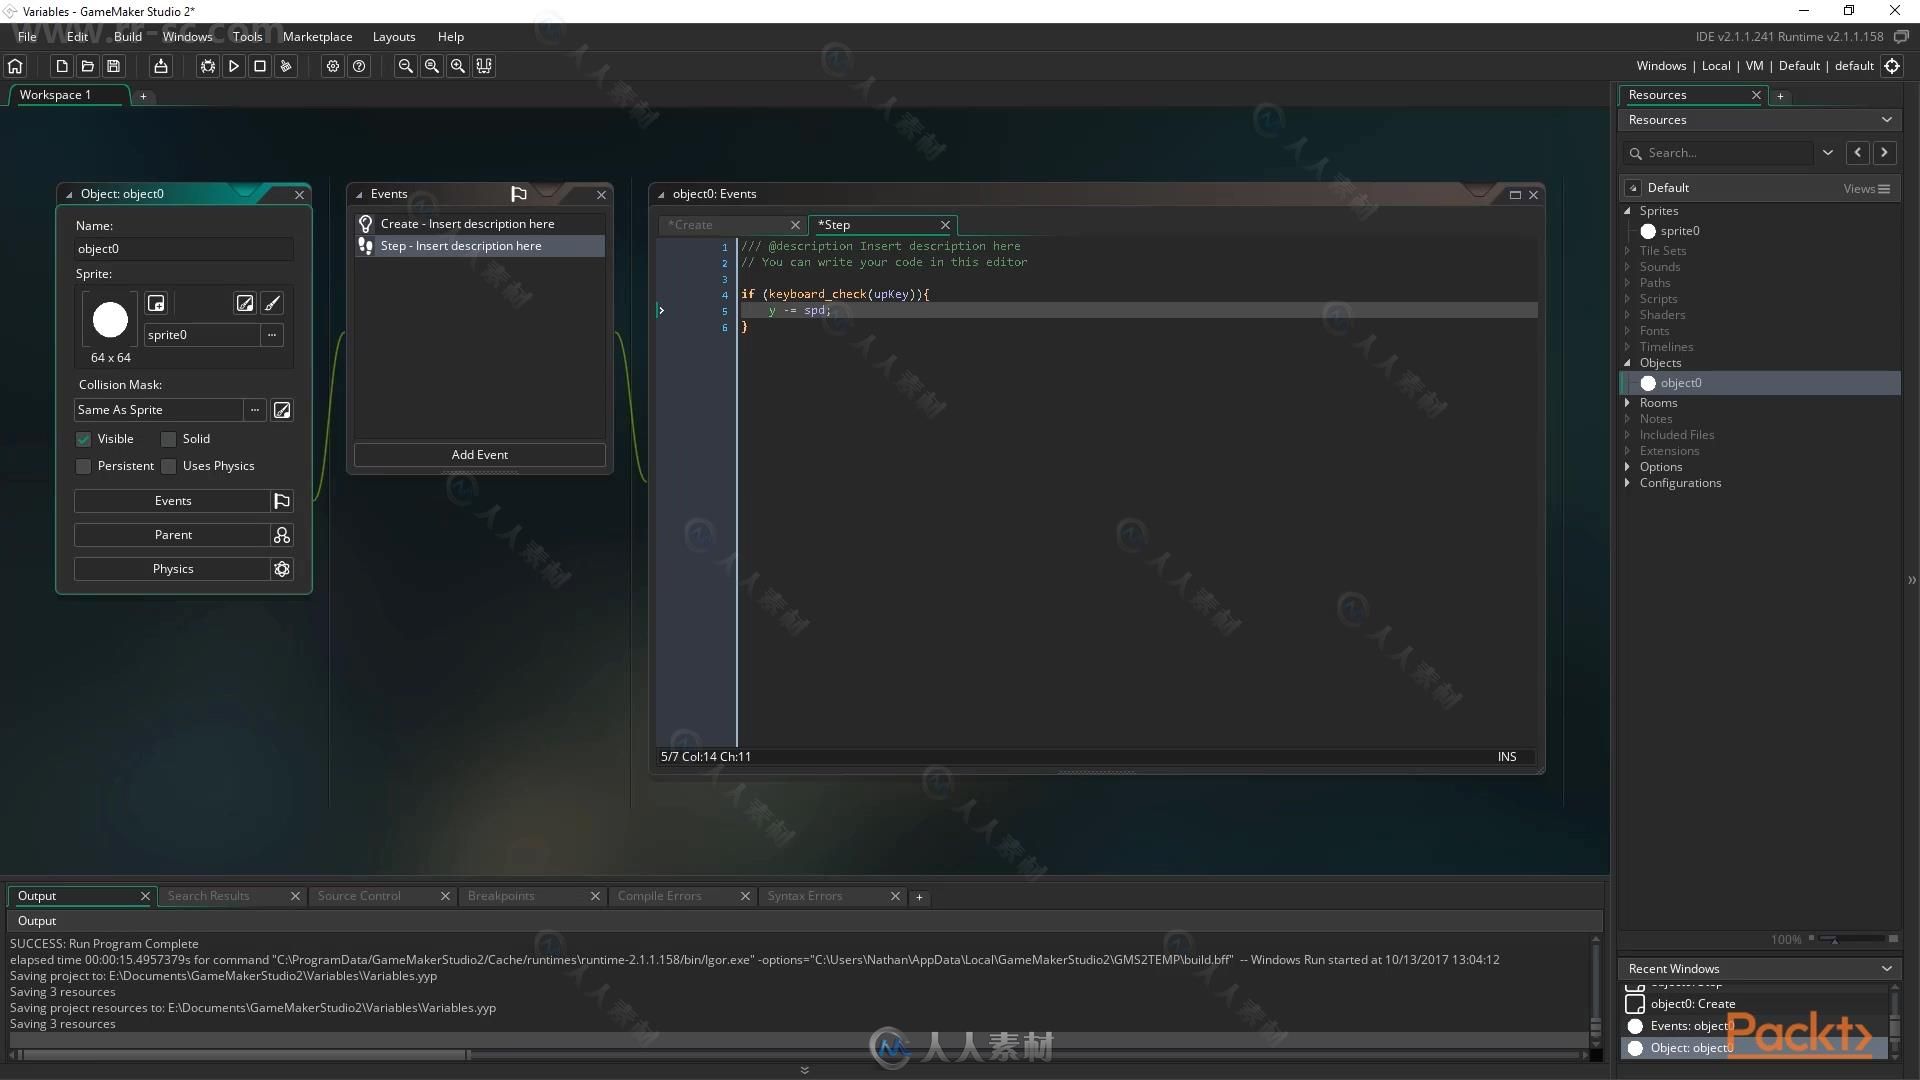Add a new workspace tab with plus
1920x1080 pixels.
click(143, 96)
